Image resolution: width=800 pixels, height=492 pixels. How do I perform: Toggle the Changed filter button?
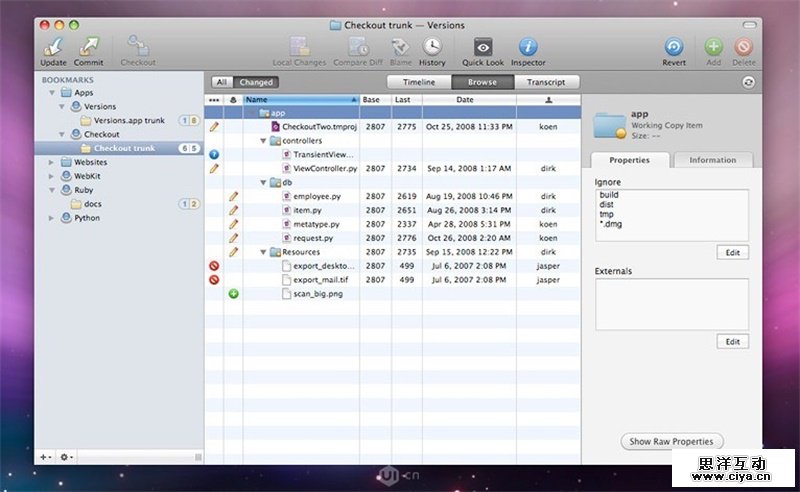coord(255,82)
